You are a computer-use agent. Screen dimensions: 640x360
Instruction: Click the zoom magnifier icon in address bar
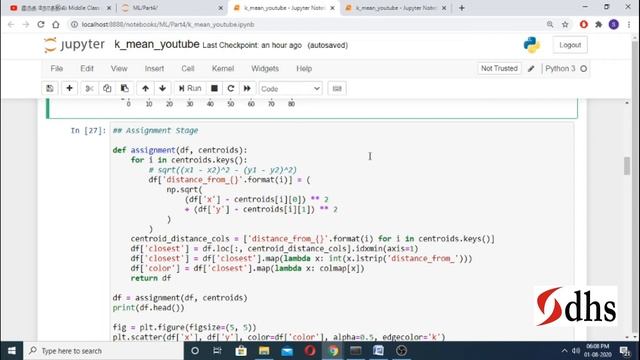click(x=550, y=24)
